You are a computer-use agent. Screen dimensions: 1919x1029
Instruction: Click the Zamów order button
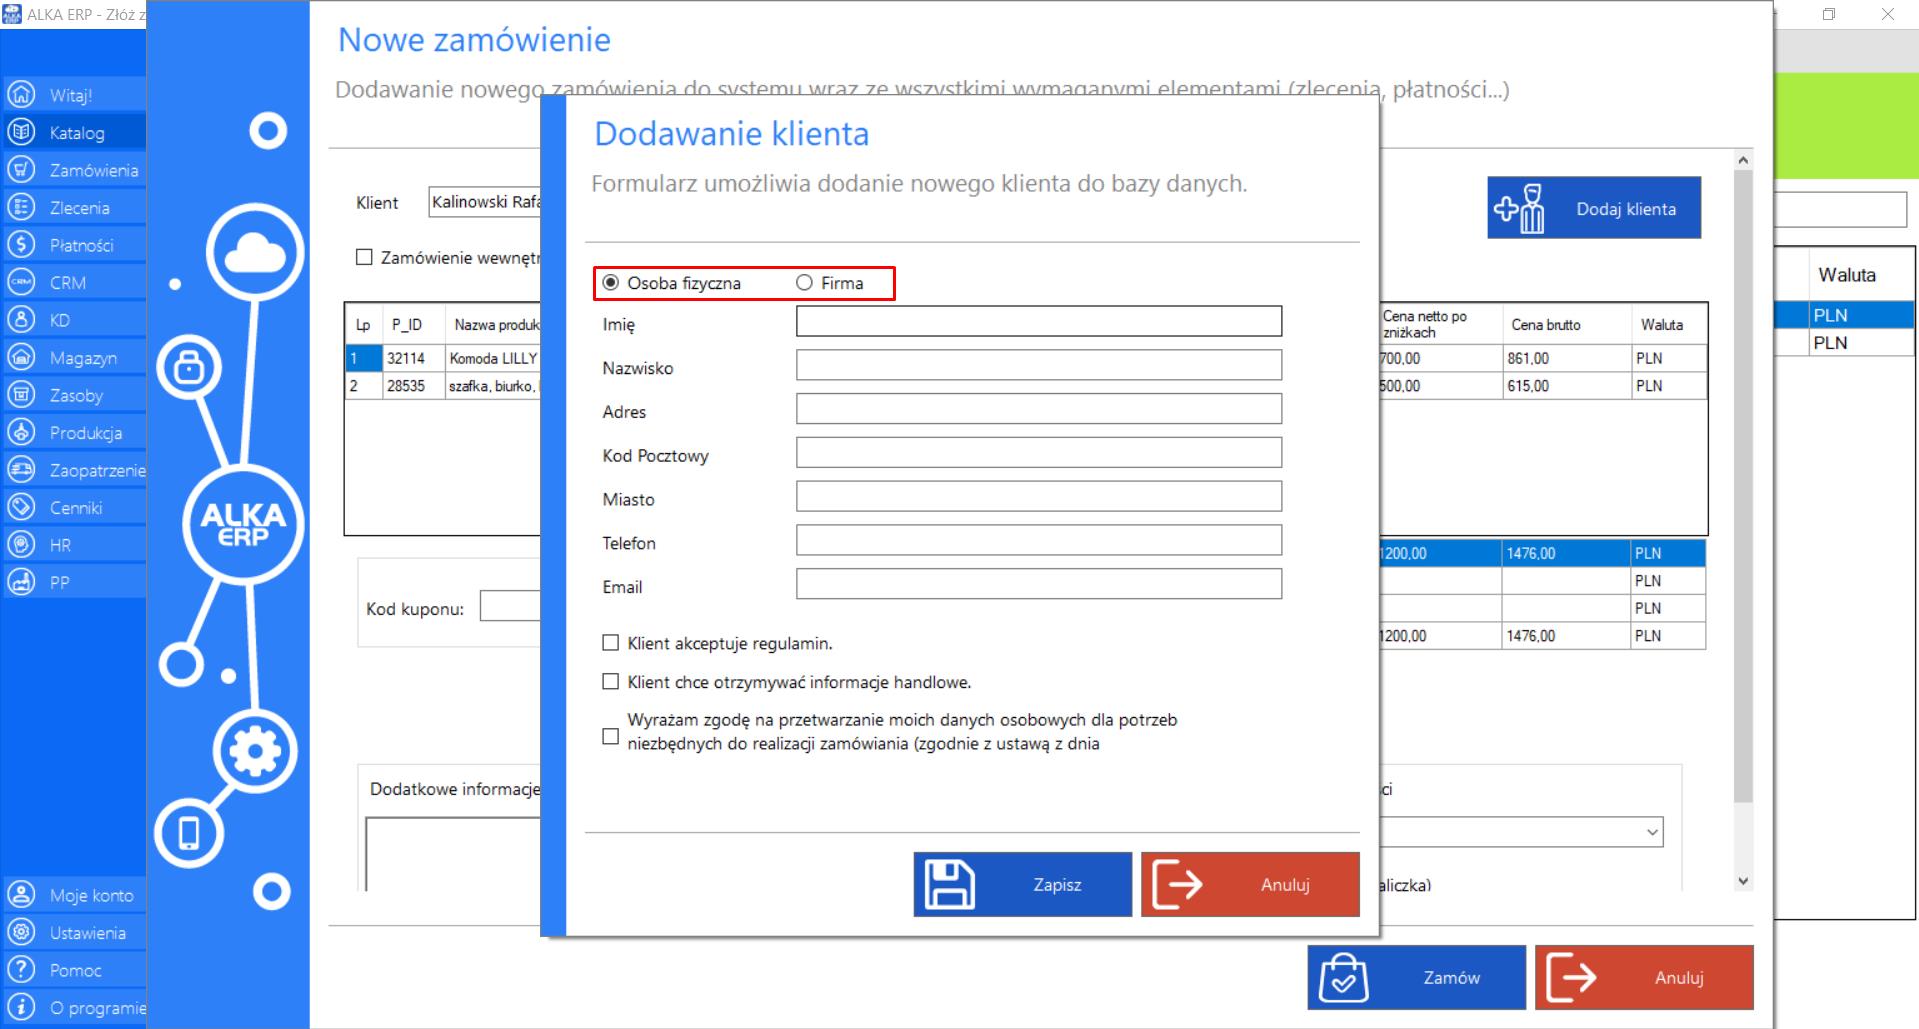(1416, 977)
